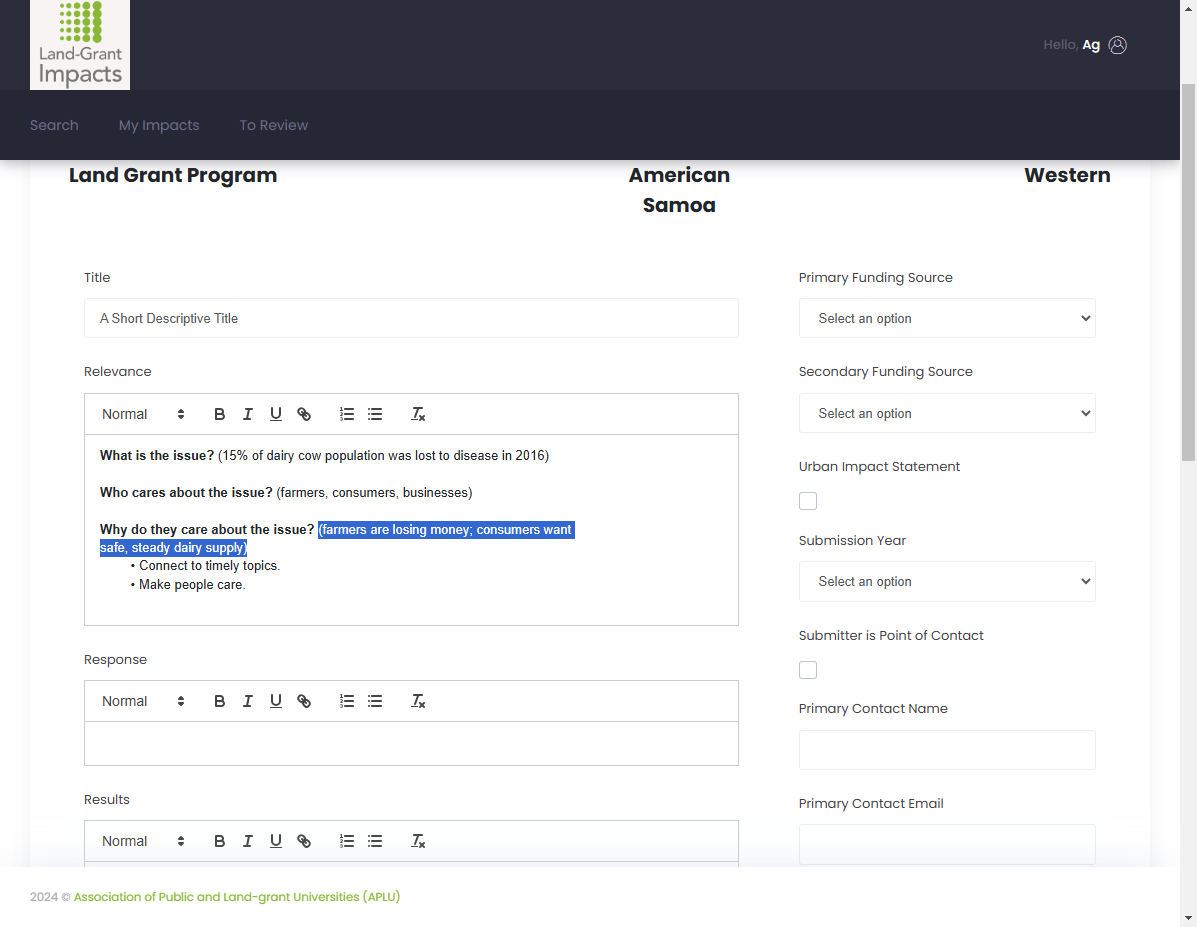Apply numbered list in Results editor
The height and width of the screenshot is (927, 1197).
(347, 841)
